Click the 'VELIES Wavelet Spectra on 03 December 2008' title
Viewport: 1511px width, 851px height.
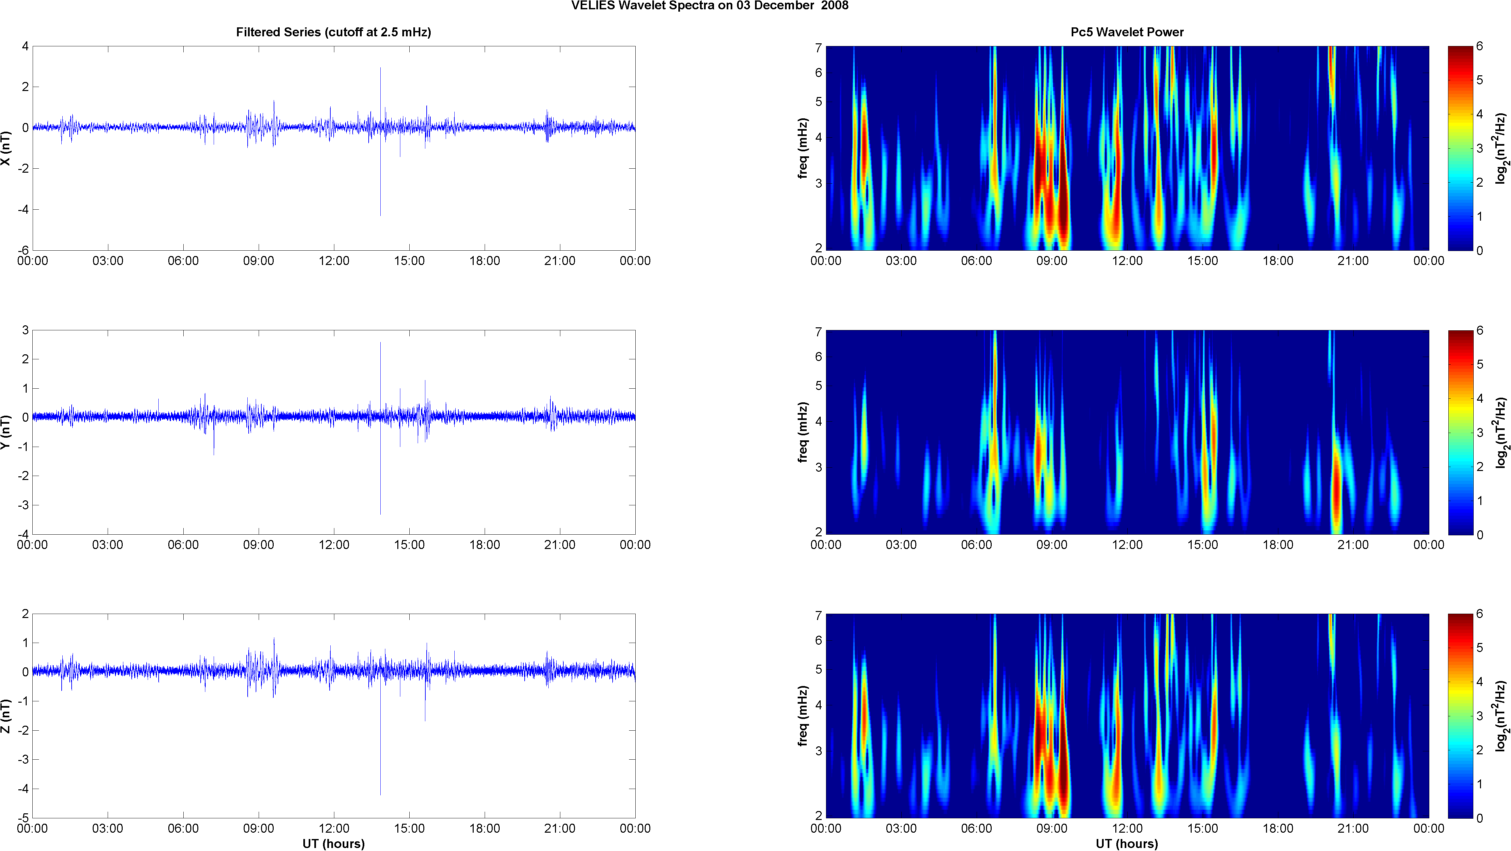click(710, 6)
